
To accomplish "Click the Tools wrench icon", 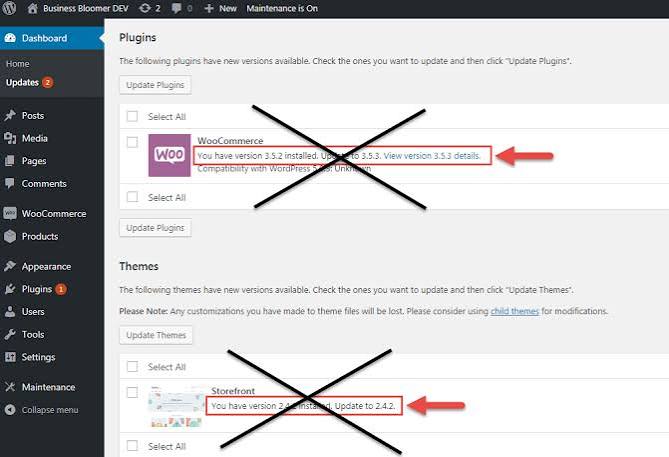I will (x=10, y=334).
